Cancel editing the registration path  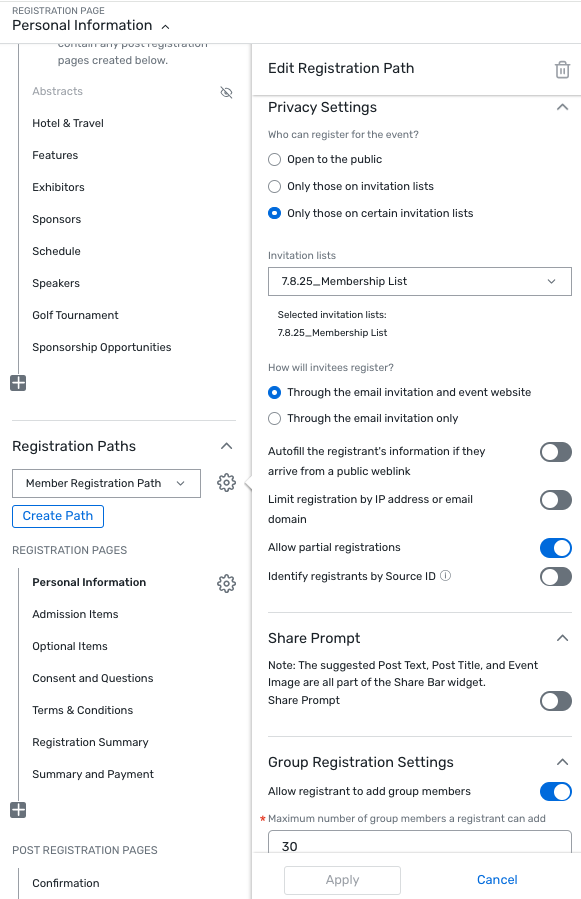point(497,880)
